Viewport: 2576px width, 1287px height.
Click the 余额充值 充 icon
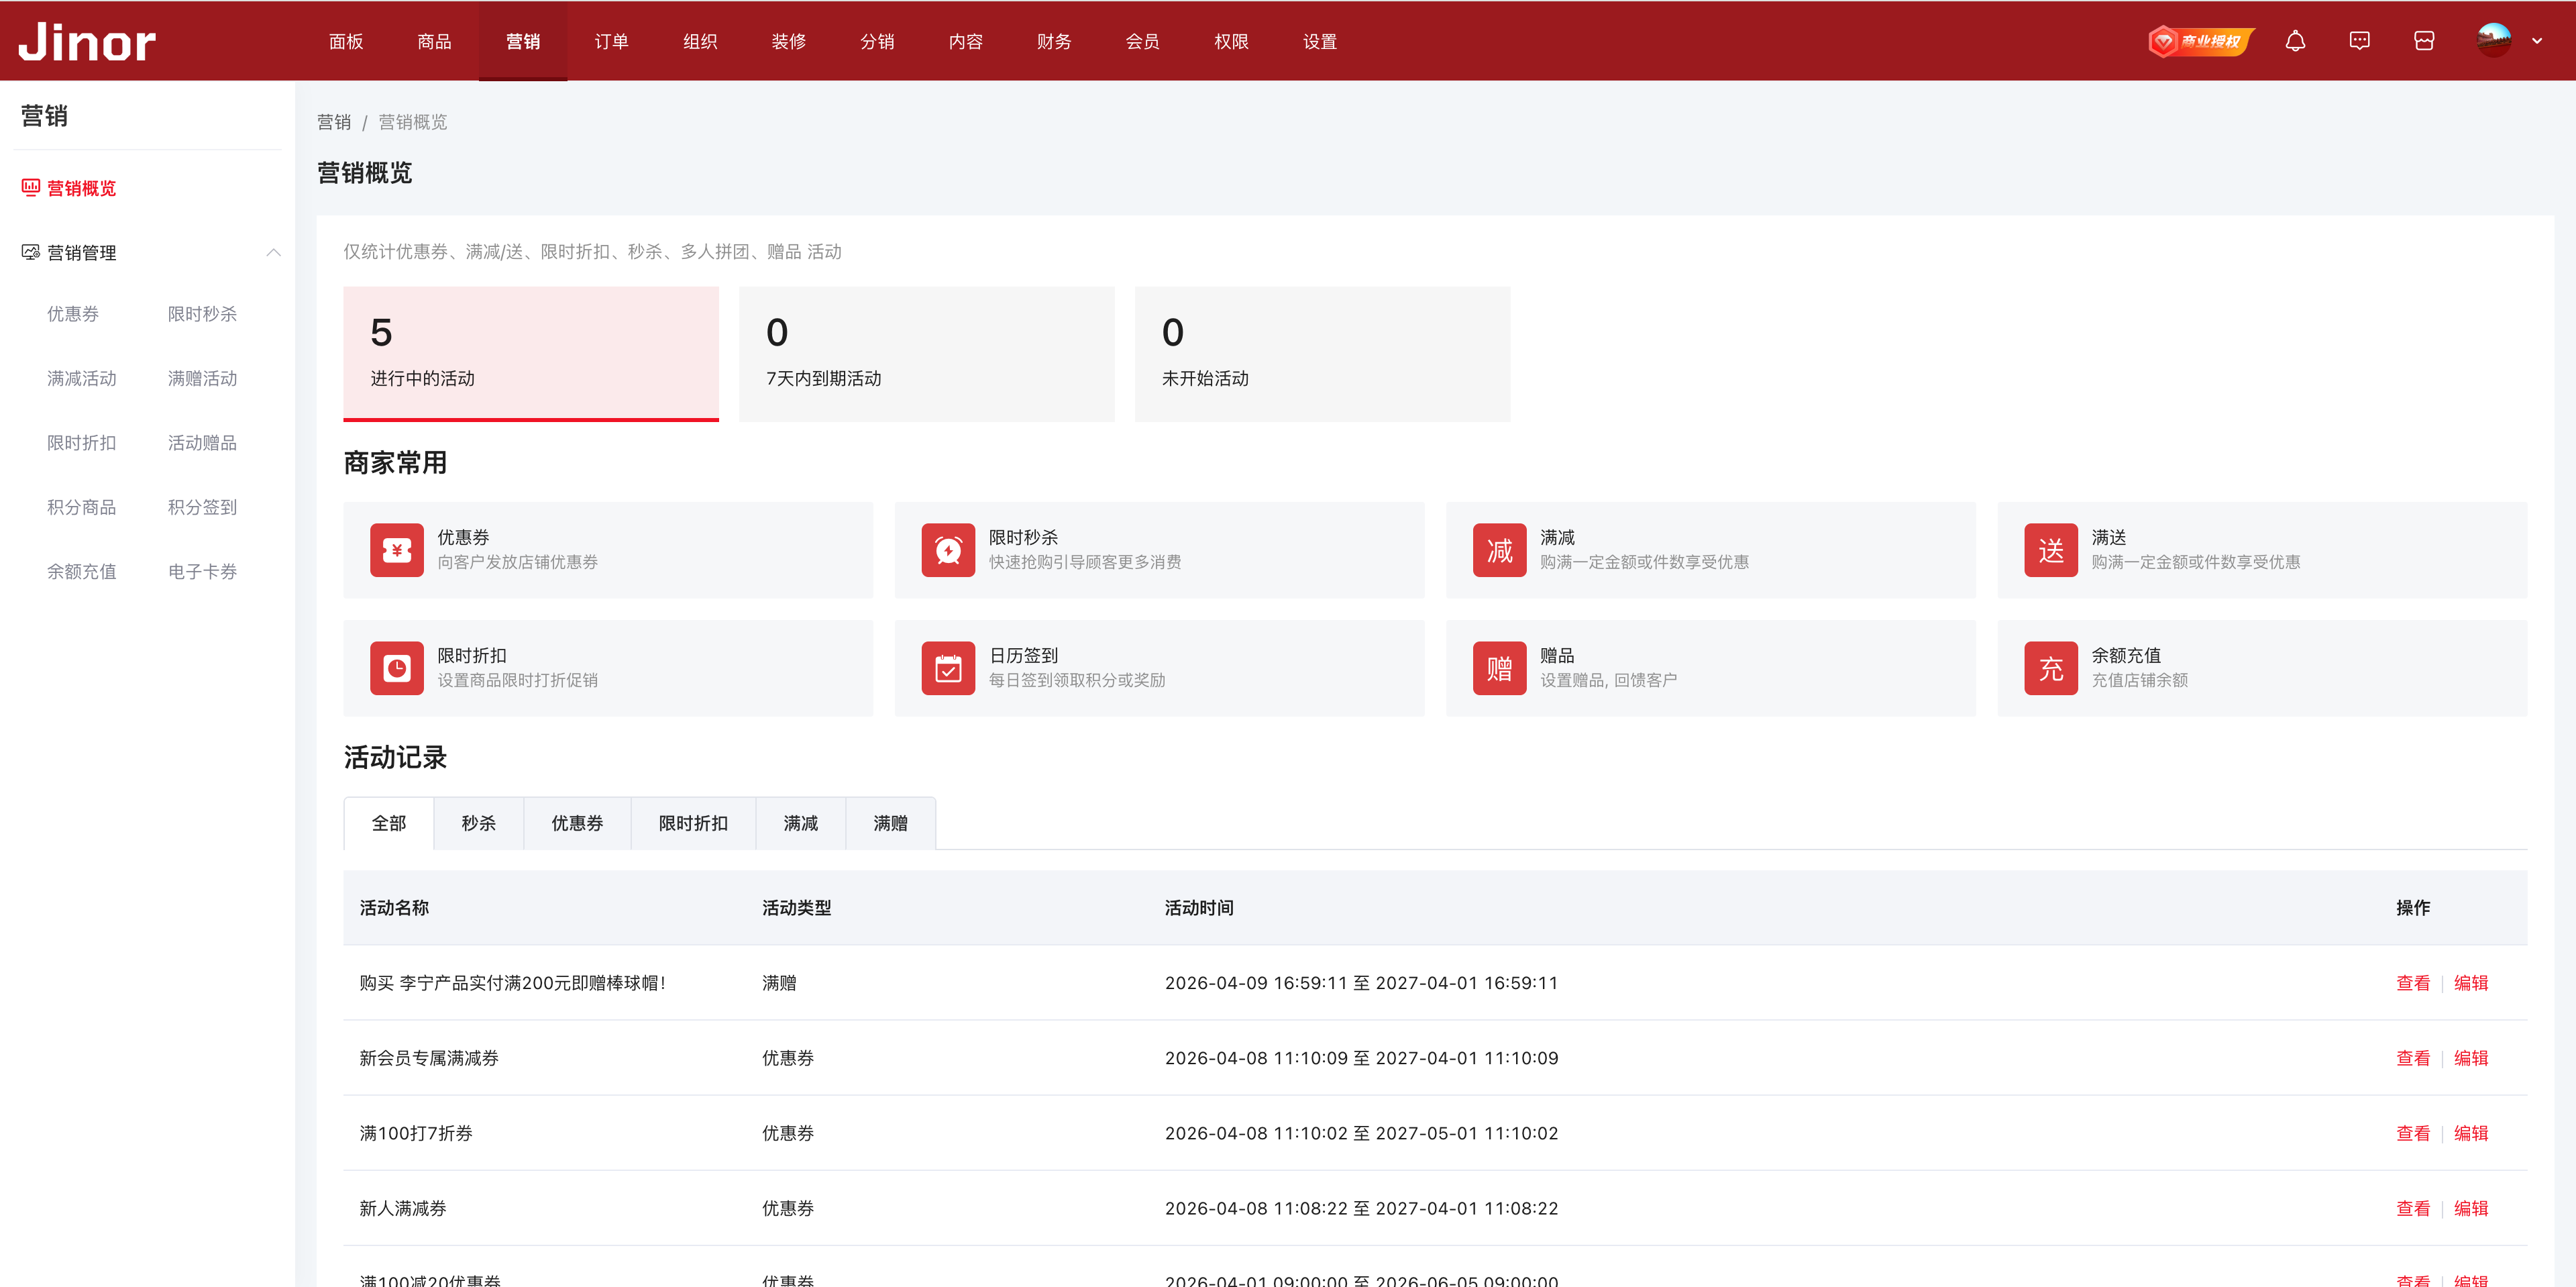(x=2051, y=668)
